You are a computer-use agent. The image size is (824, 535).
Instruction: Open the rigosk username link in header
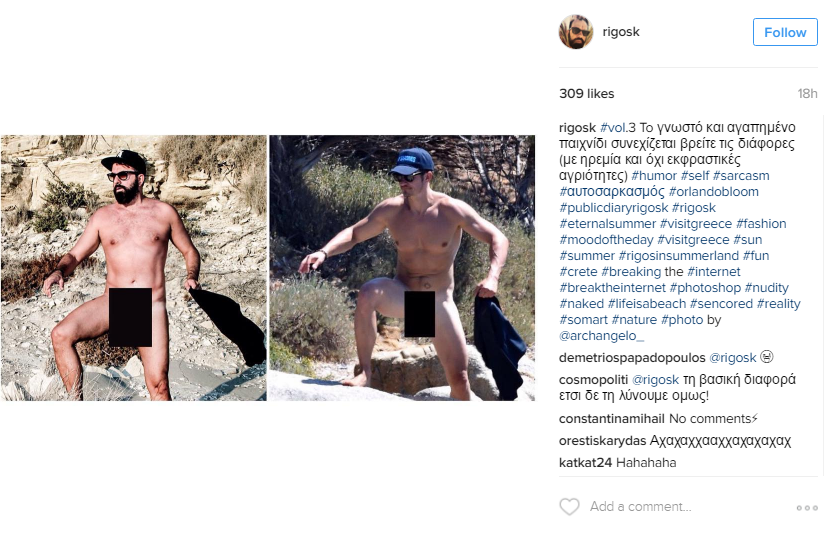coord(621,32)
